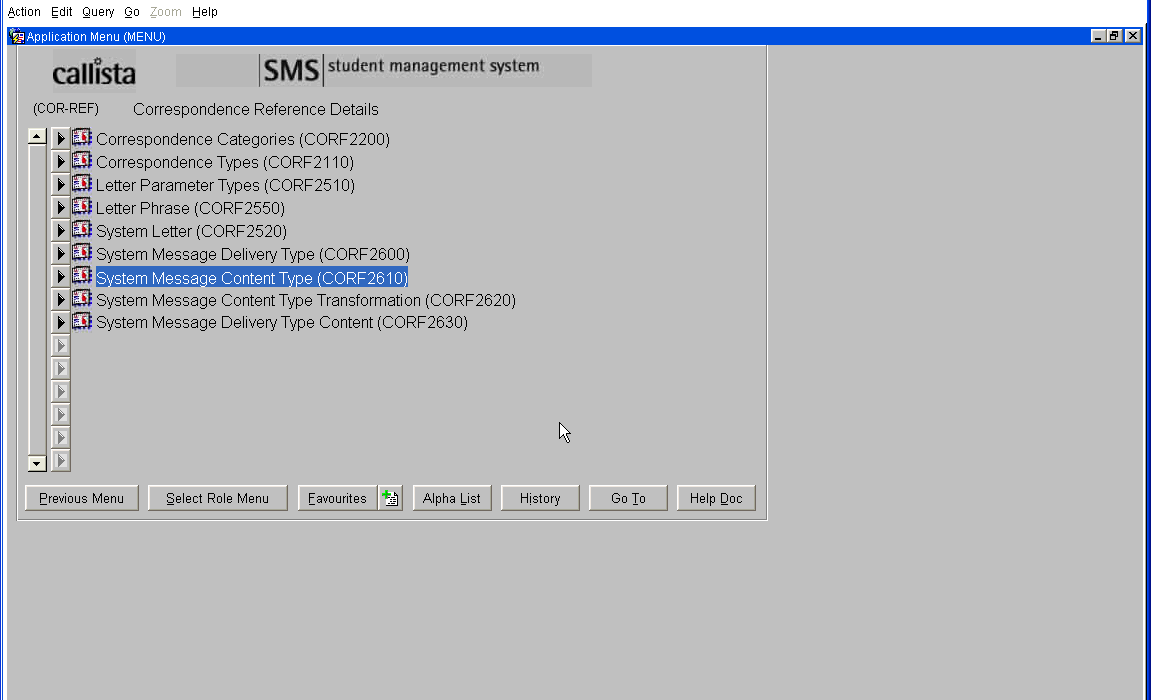Click the Letter Phrase (CORF2550) form icon
This screenshot has height=700, width=1151.
pyautogui.click(x=82, y=207)
